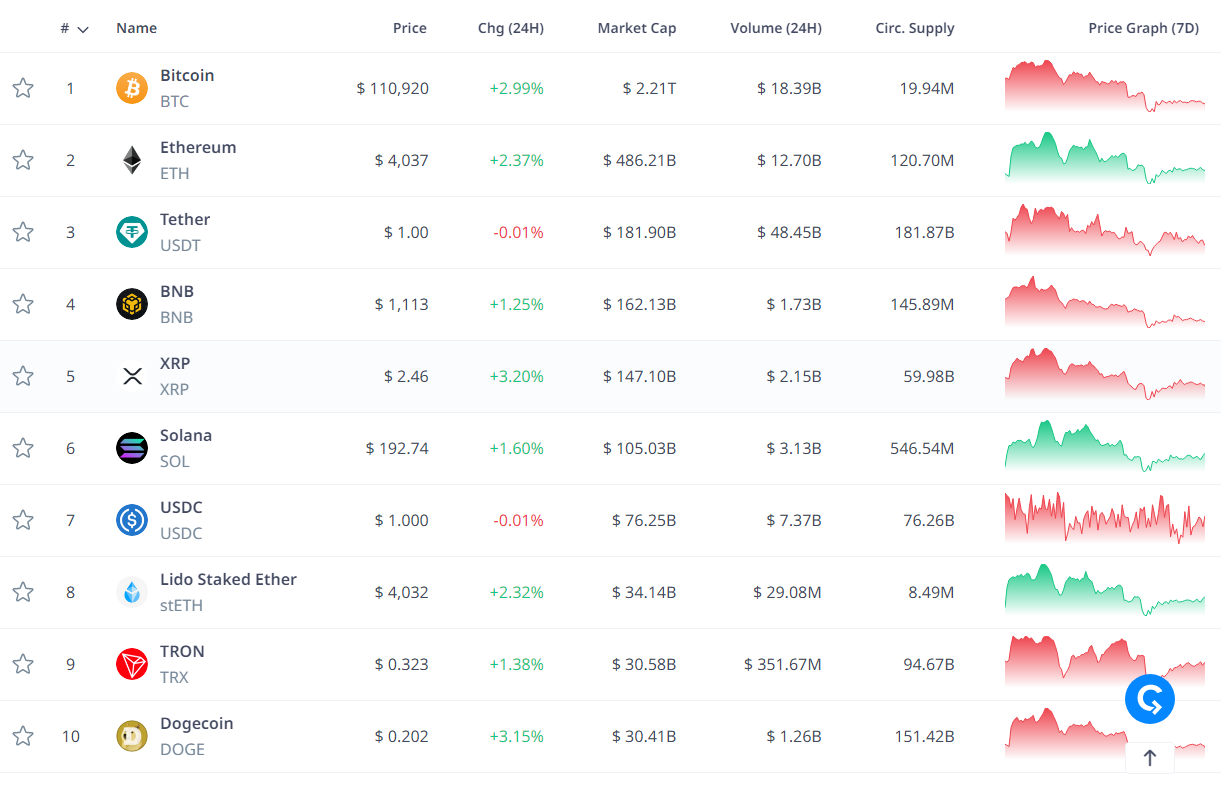Screen dimensions: 1227x785
Task: Sort by the Price column header
Action: pos(409,28)
